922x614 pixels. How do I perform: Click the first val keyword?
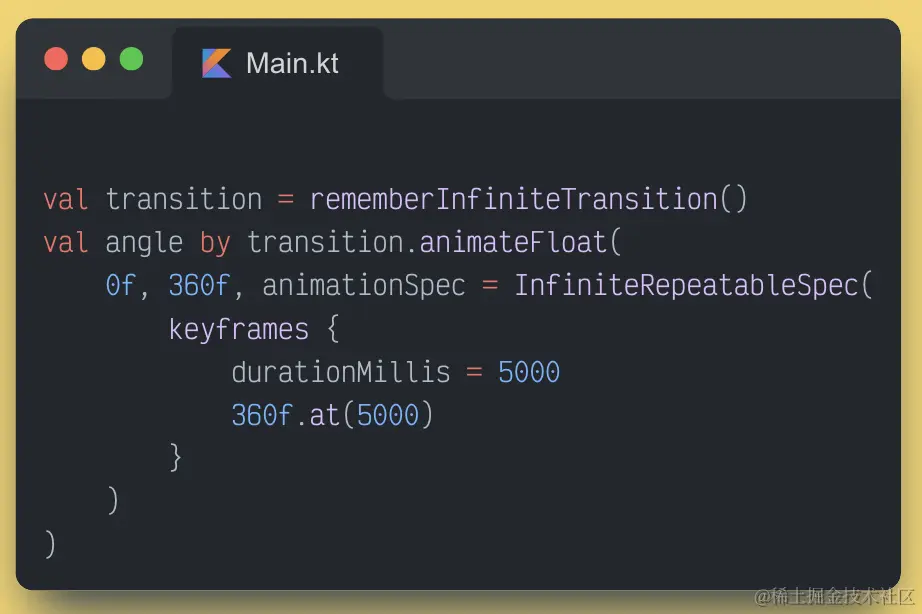(x=66, y=199)
